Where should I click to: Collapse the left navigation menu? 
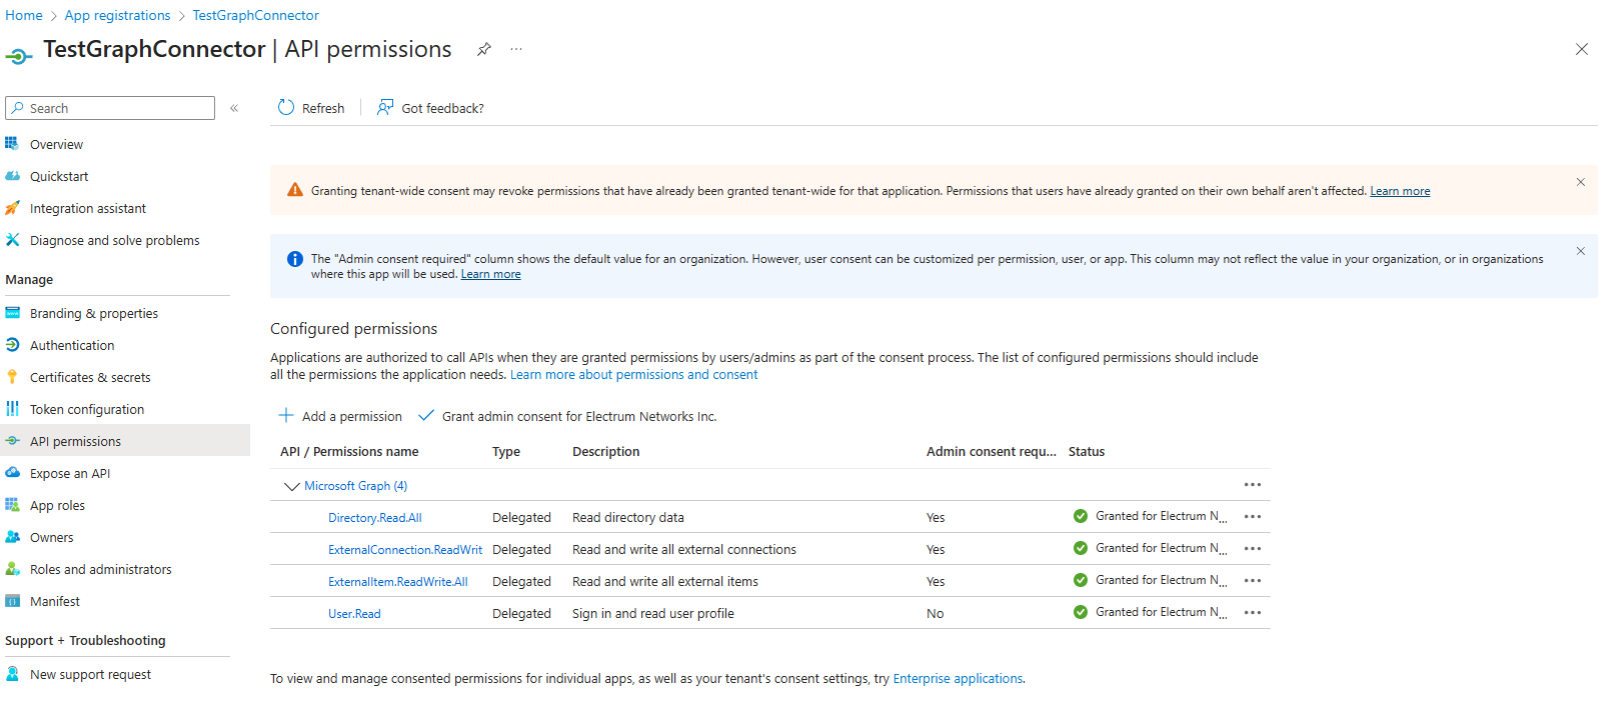point(234,108)
